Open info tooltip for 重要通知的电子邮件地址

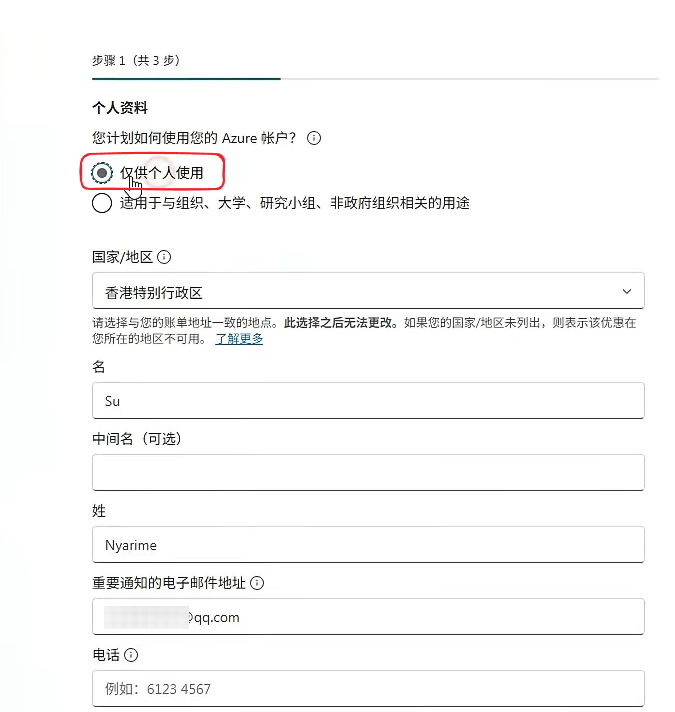tap(257, 583)
